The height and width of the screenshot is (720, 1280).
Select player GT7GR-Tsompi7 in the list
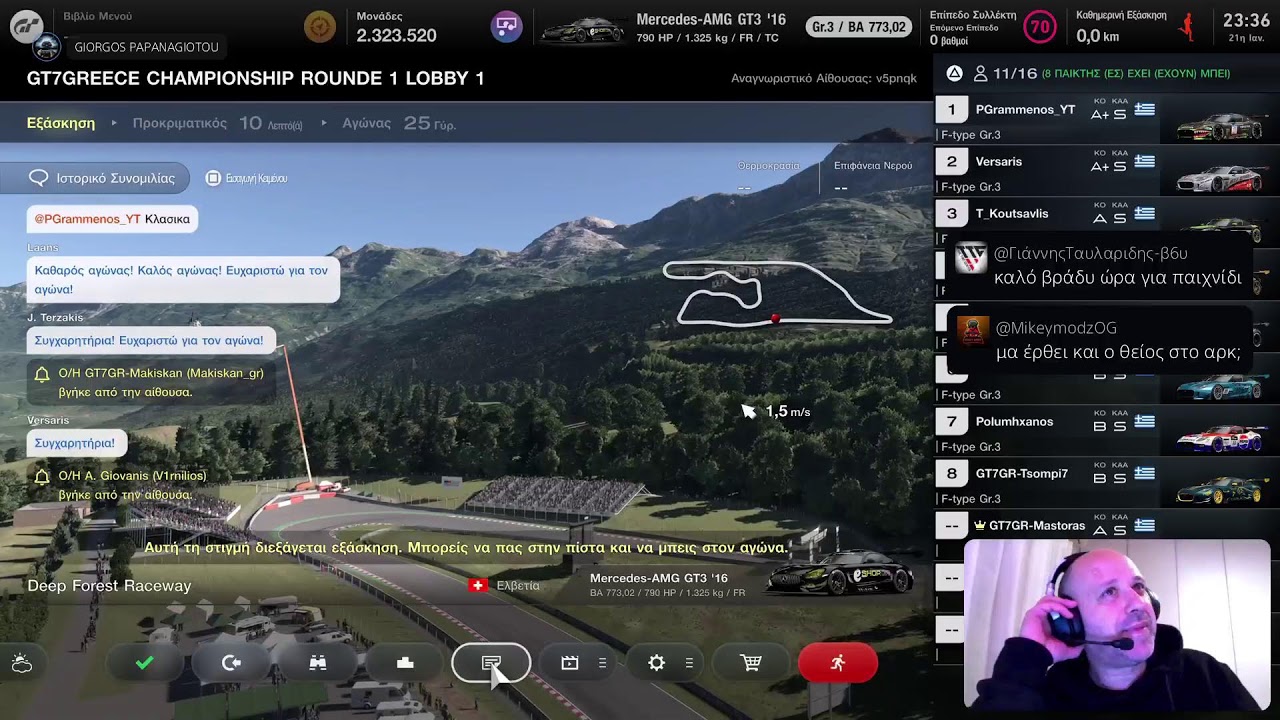pos(1106,483)
